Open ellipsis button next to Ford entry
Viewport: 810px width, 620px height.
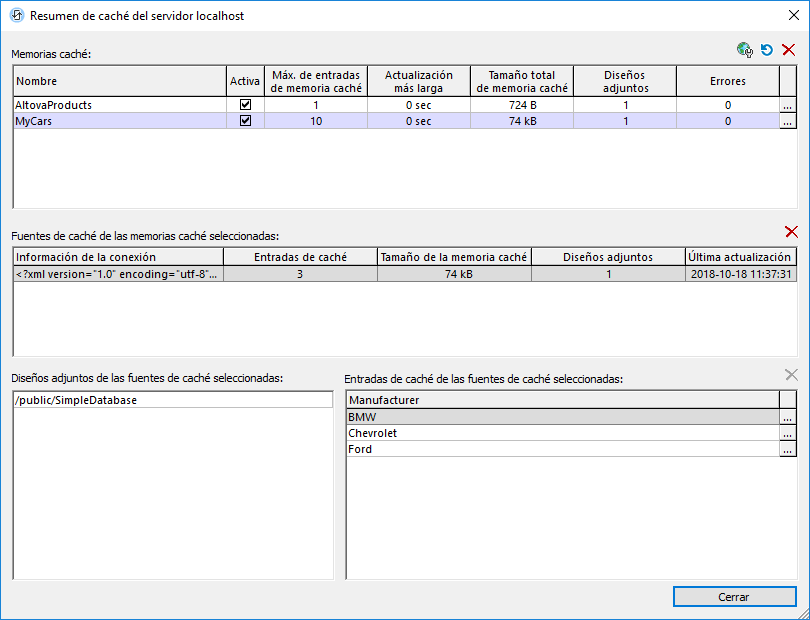787,450
